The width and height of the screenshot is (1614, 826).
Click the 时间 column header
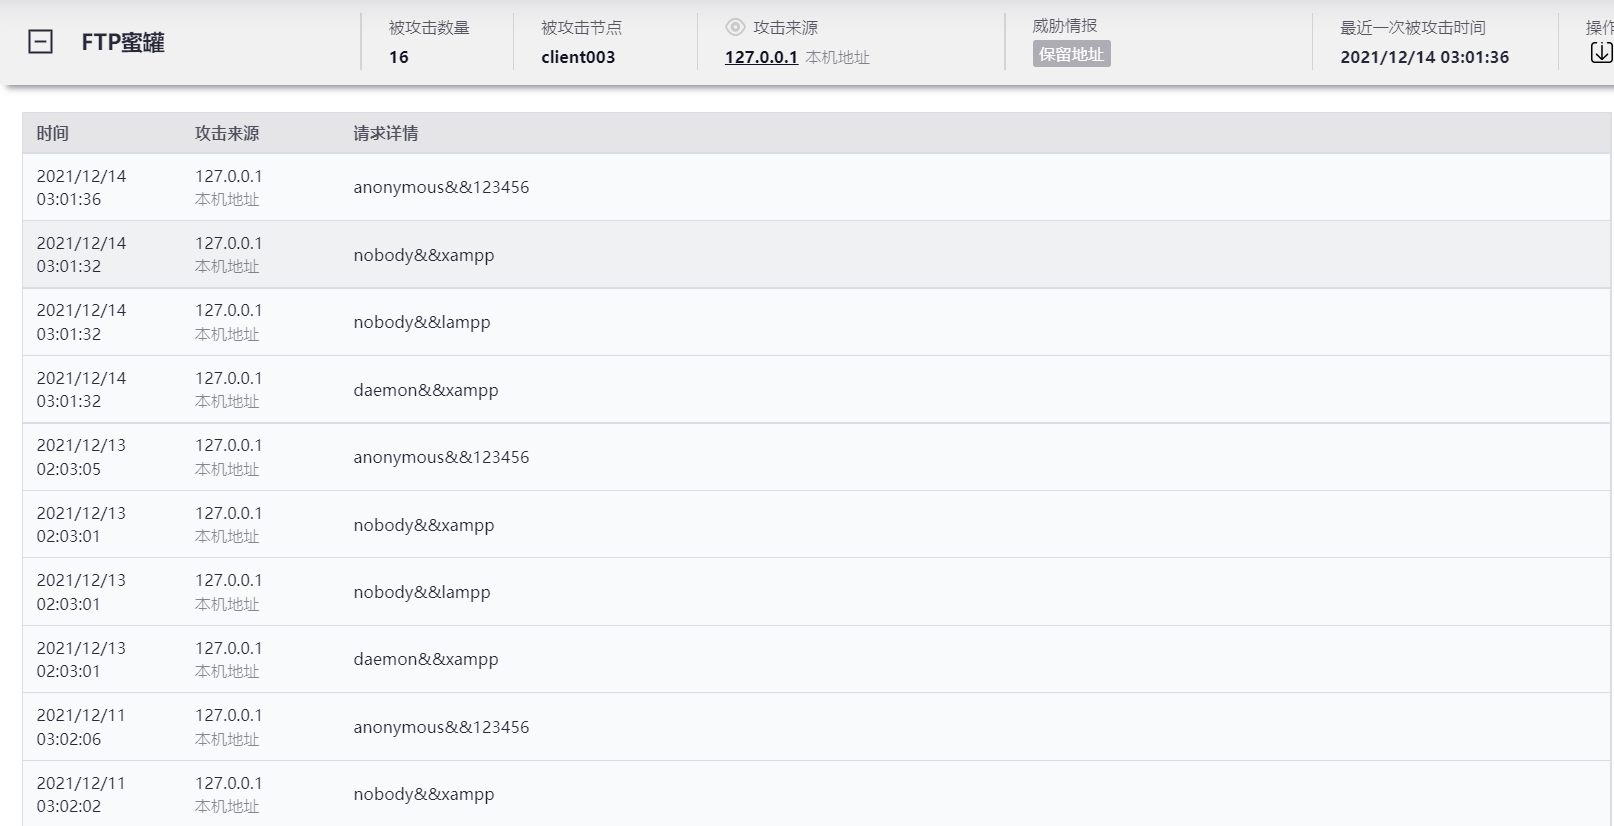tap(53, 133)
